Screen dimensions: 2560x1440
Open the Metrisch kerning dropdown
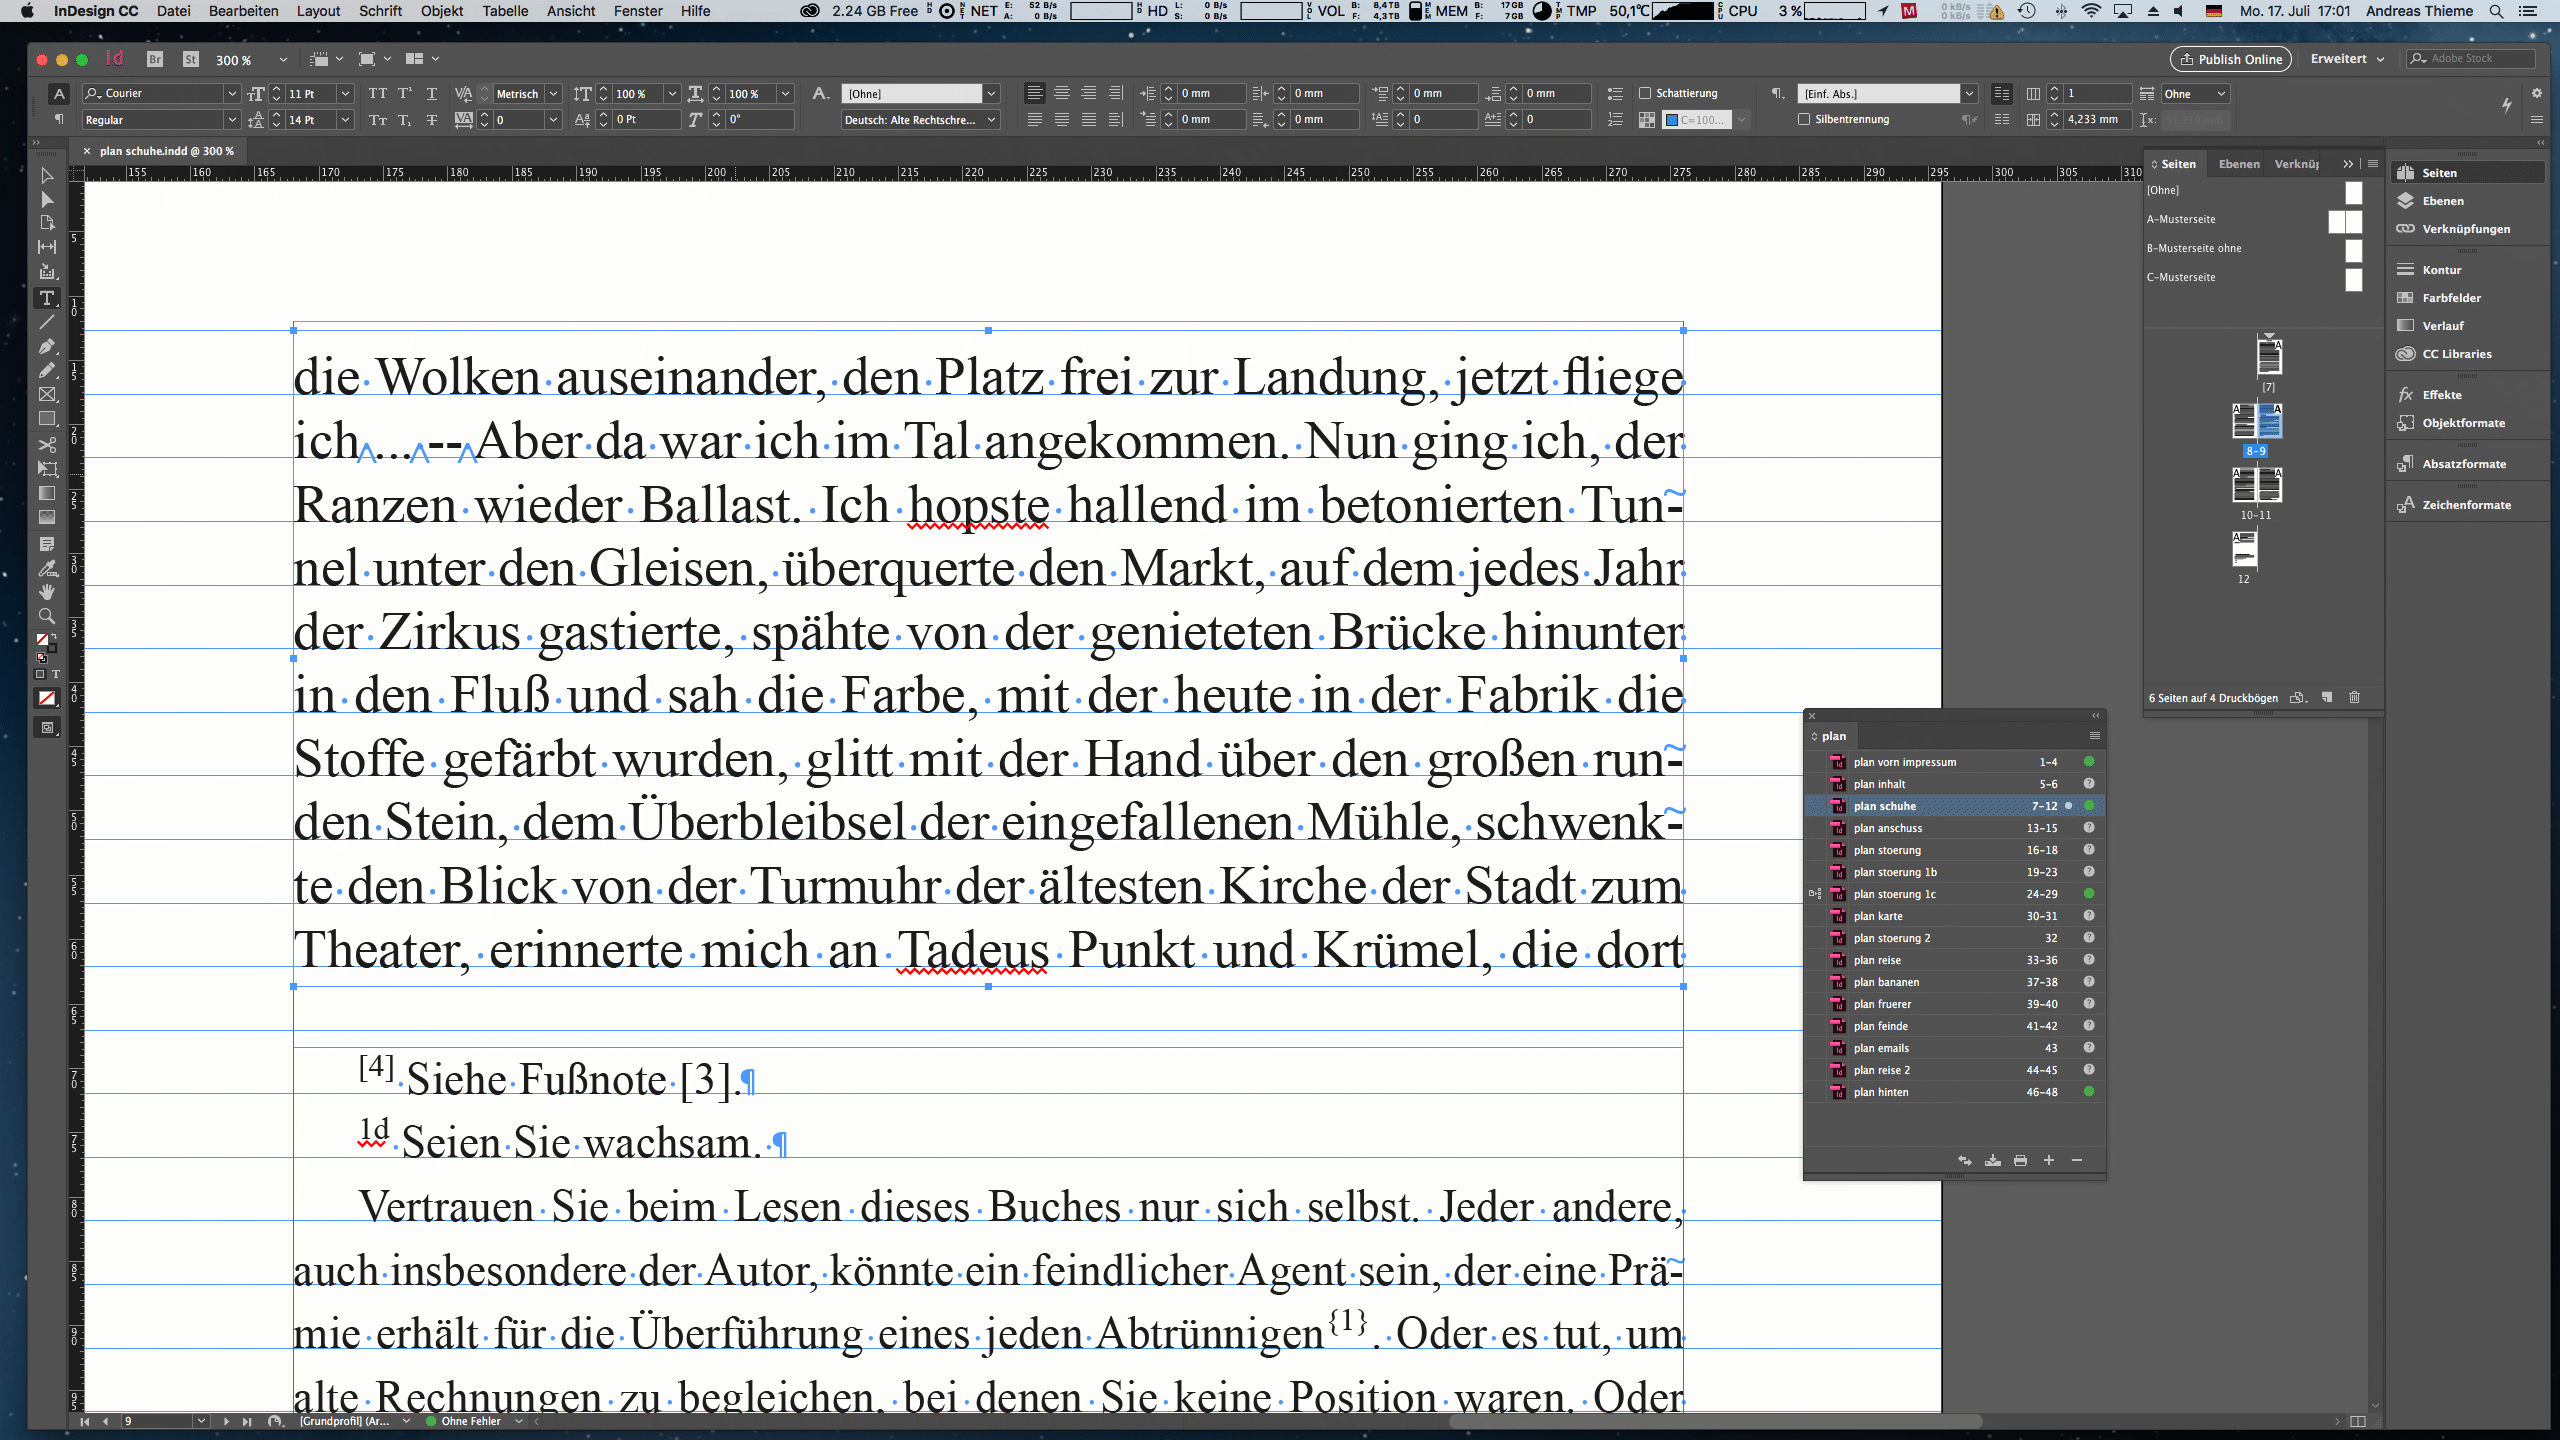click(x=553, y=93)
